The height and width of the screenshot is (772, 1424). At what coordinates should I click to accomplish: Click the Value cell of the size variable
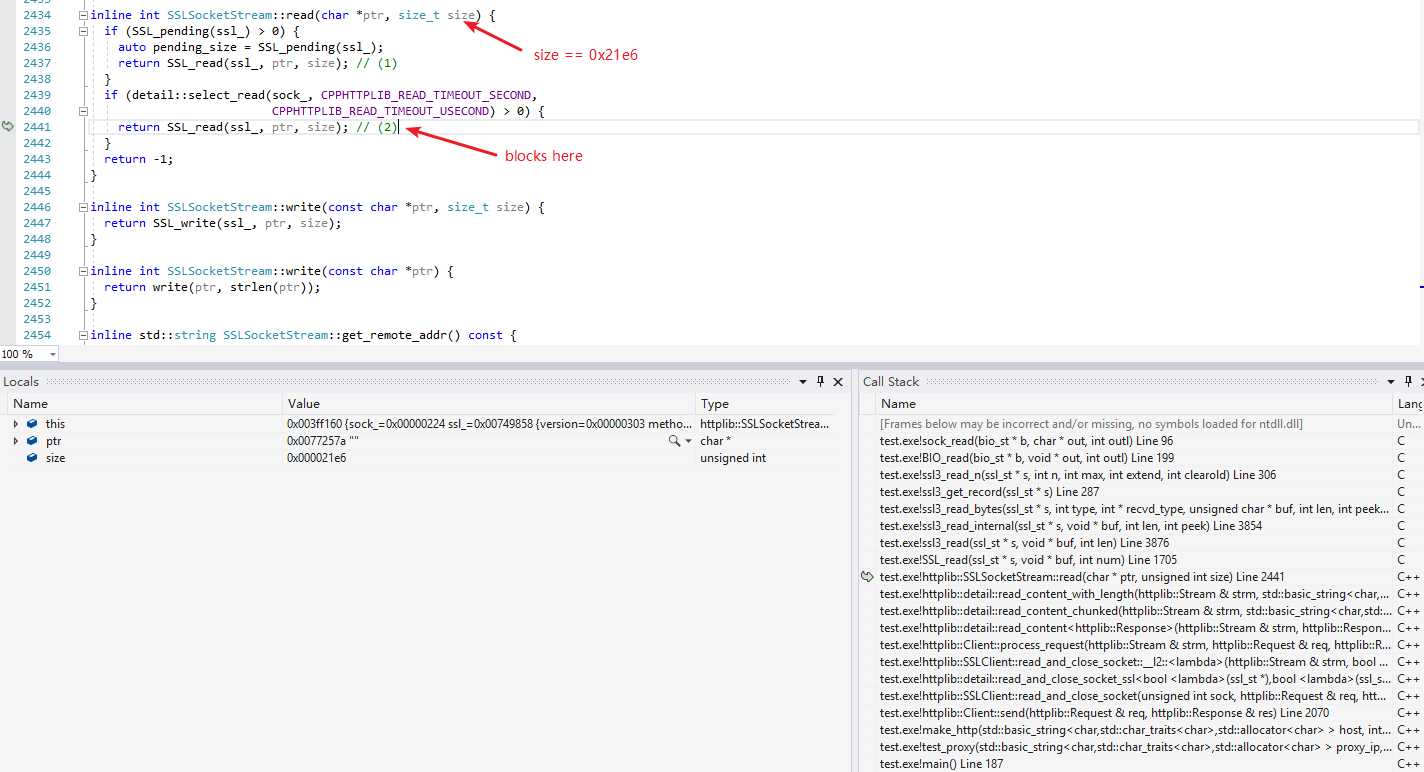320,457
